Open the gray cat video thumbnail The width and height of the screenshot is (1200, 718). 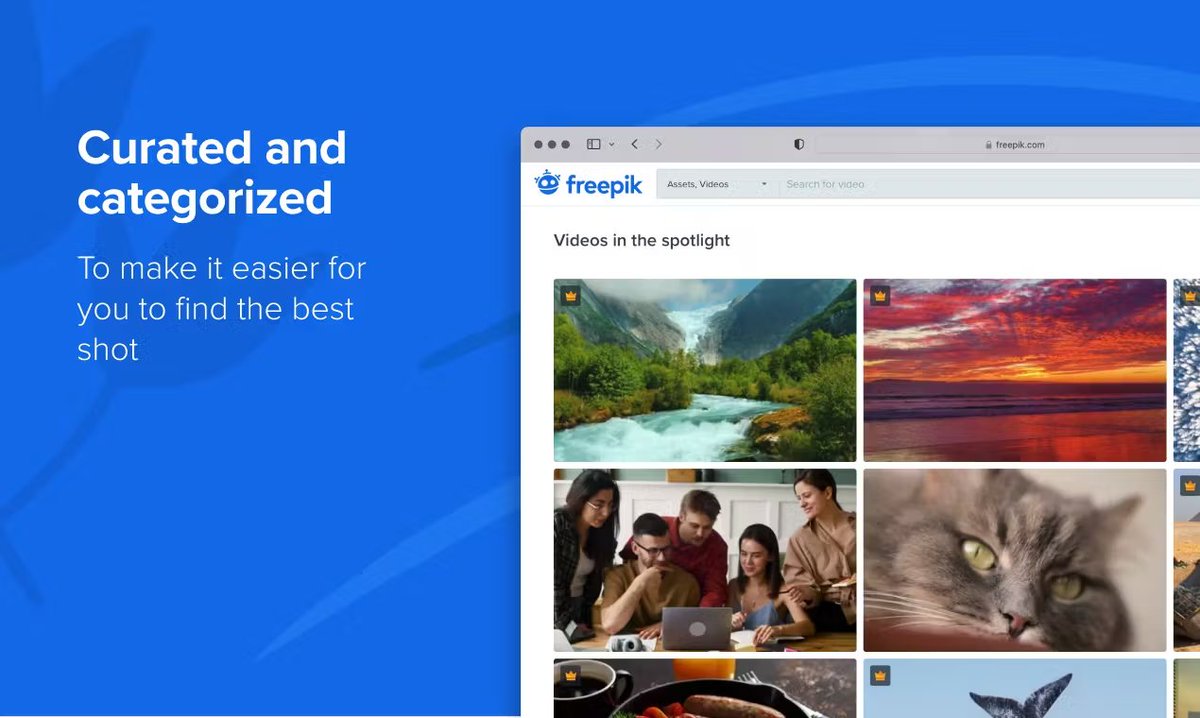pyautogui.click(x=1015, y=560)
